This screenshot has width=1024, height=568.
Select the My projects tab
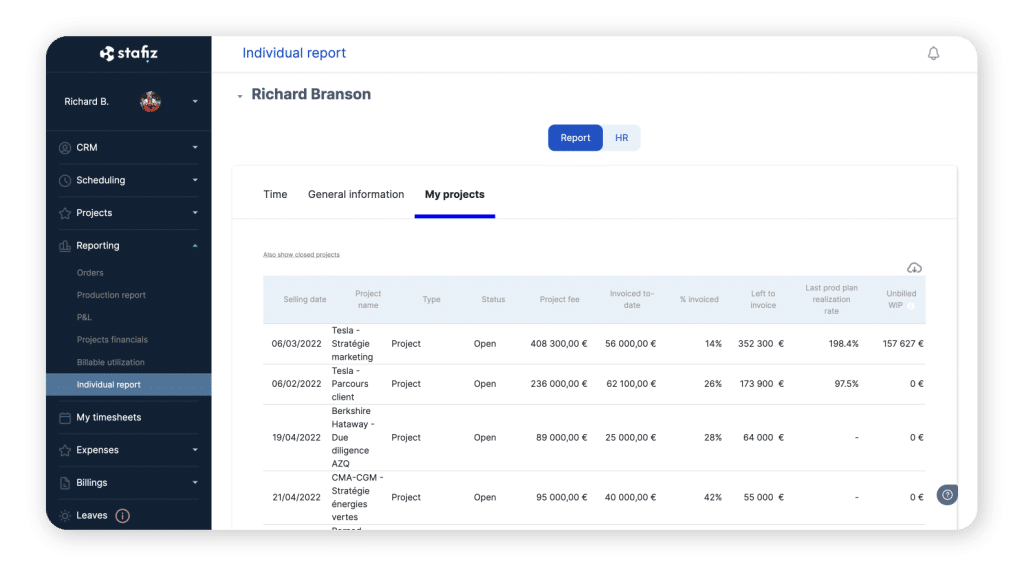tap(455, 195)
